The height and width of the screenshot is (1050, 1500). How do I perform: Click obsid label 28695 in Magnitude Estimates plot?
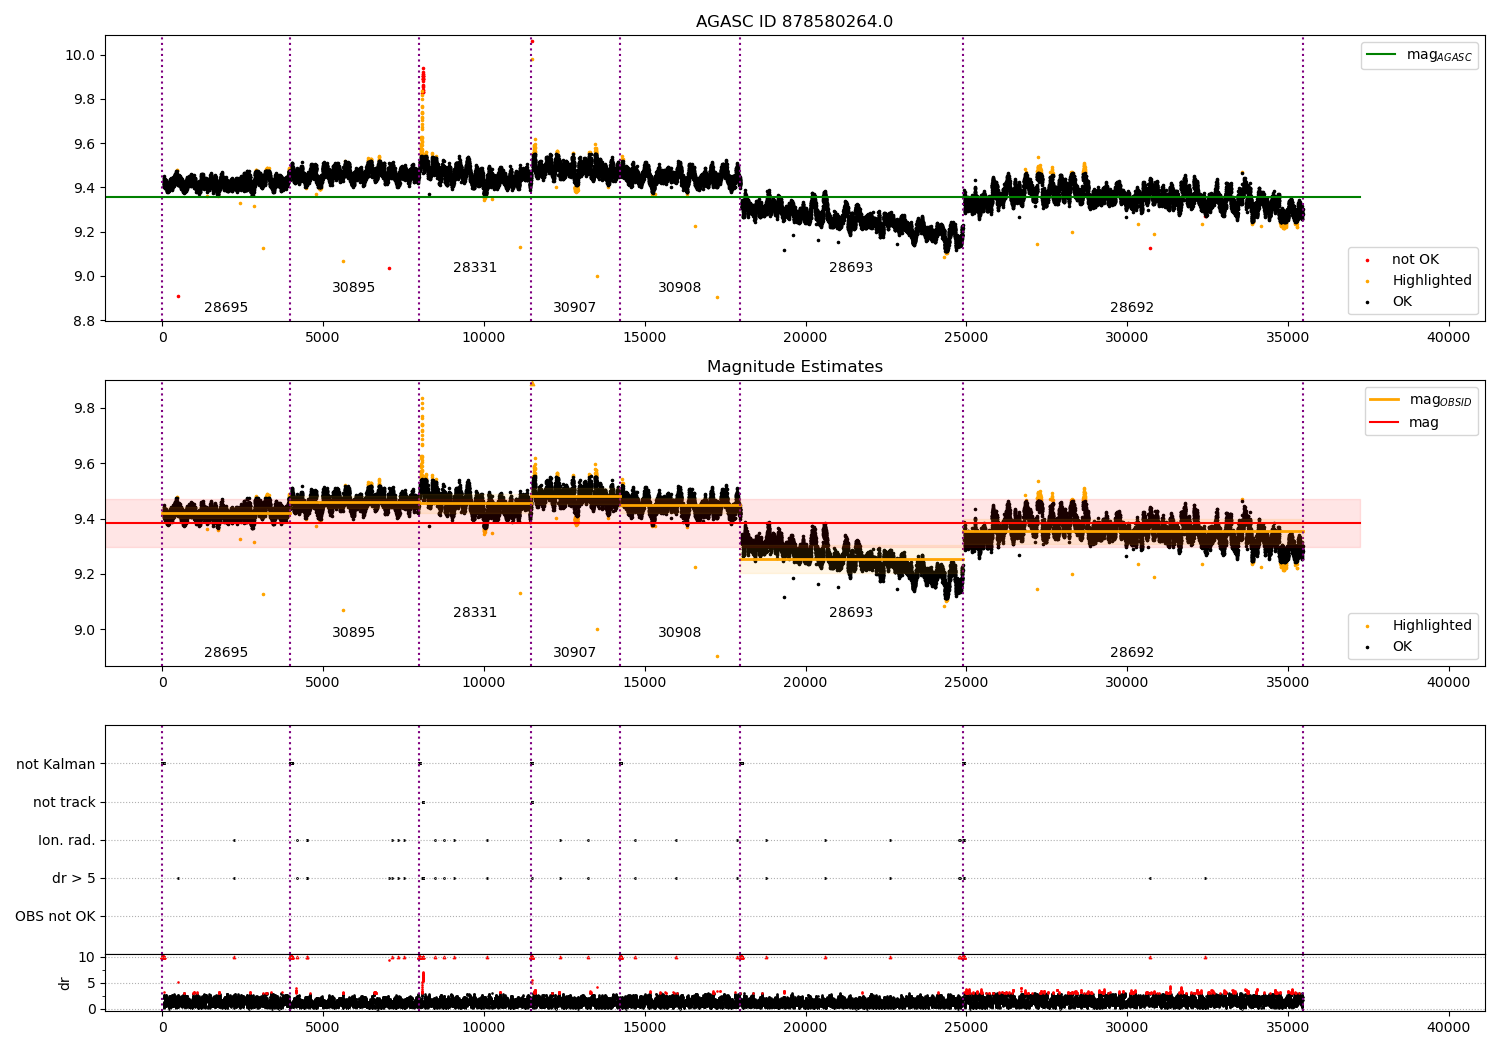click(226, 652)
